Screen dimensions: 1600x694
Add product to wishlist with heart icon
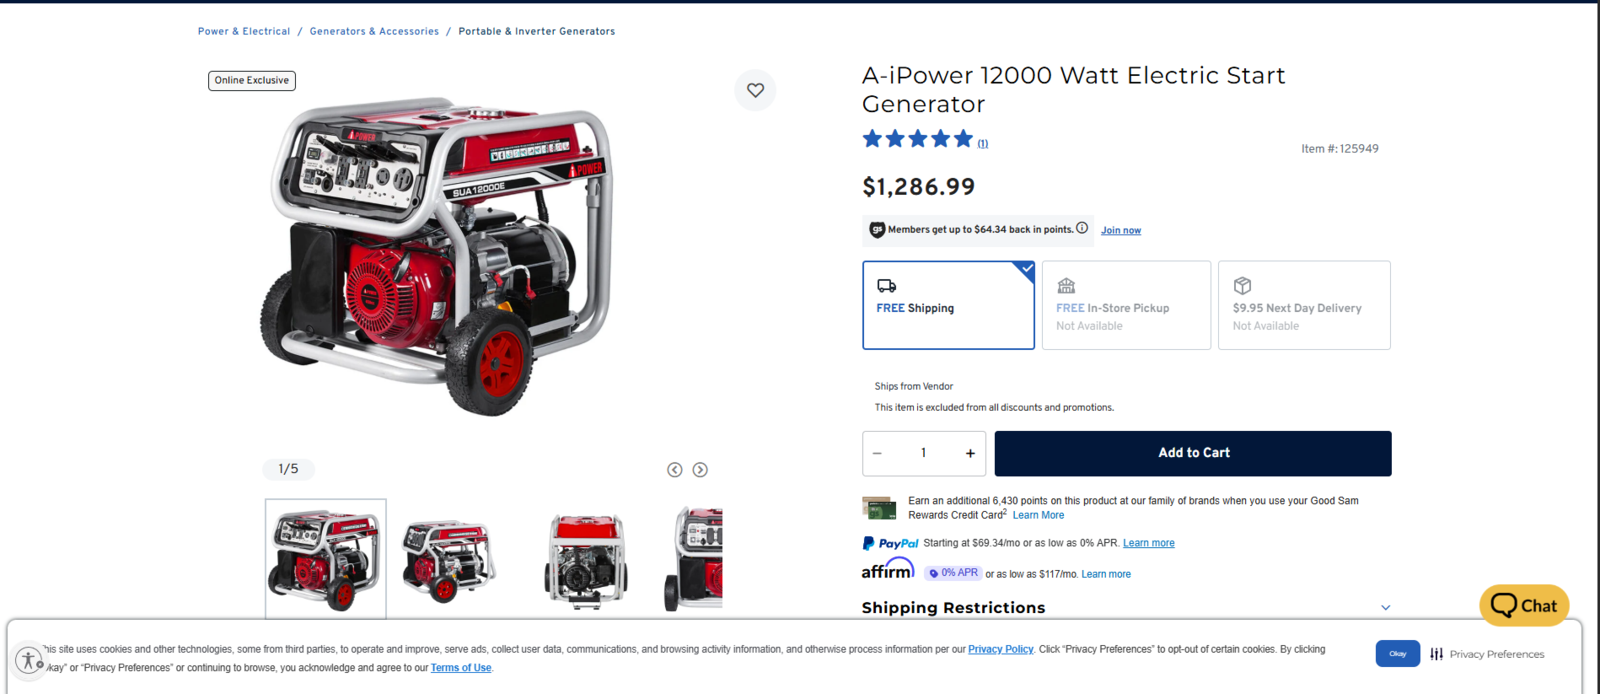pyautogui.click(x=755, y=90)
